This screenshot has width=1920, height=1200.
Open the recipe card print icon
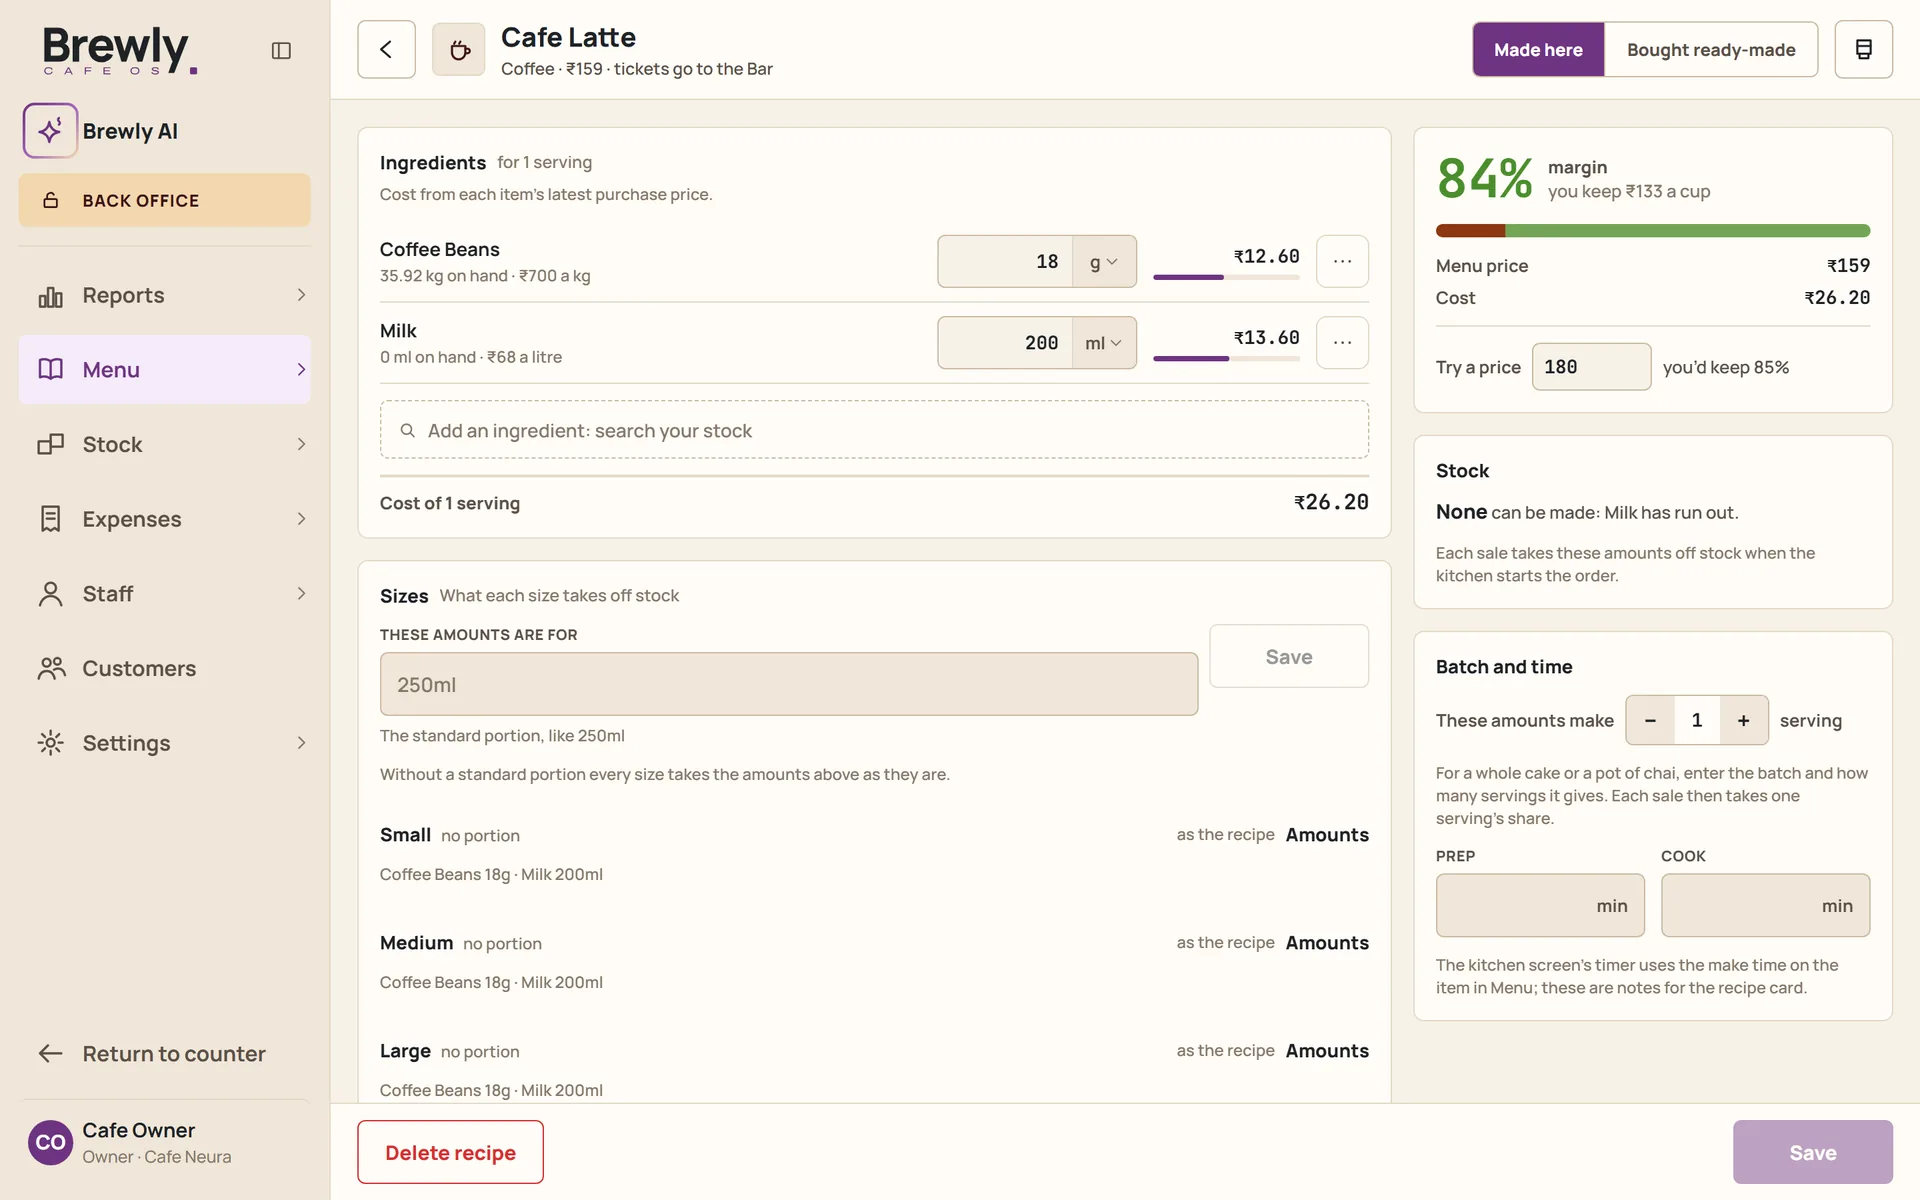(1863, 49)
